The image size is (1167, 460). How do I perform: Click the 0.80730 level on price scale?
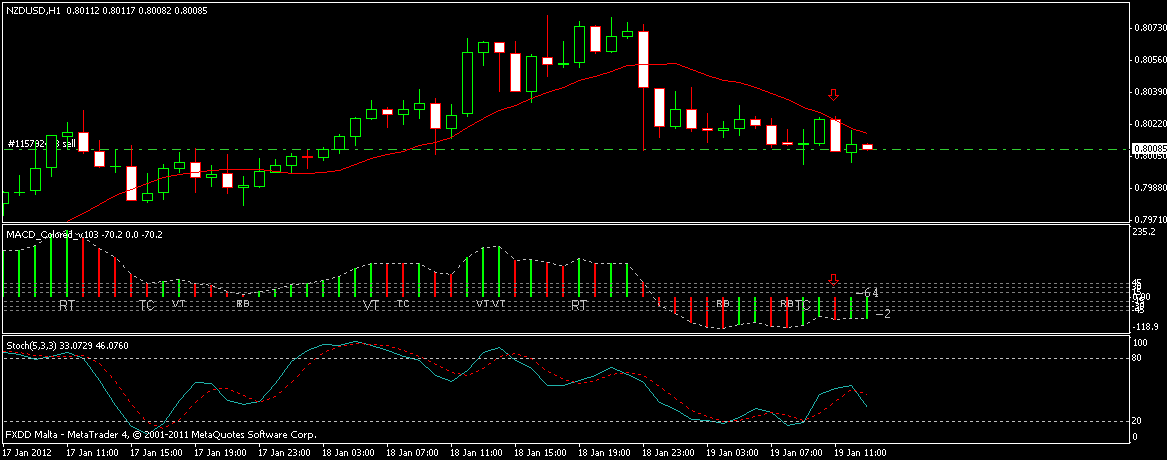coord(1145,28)
